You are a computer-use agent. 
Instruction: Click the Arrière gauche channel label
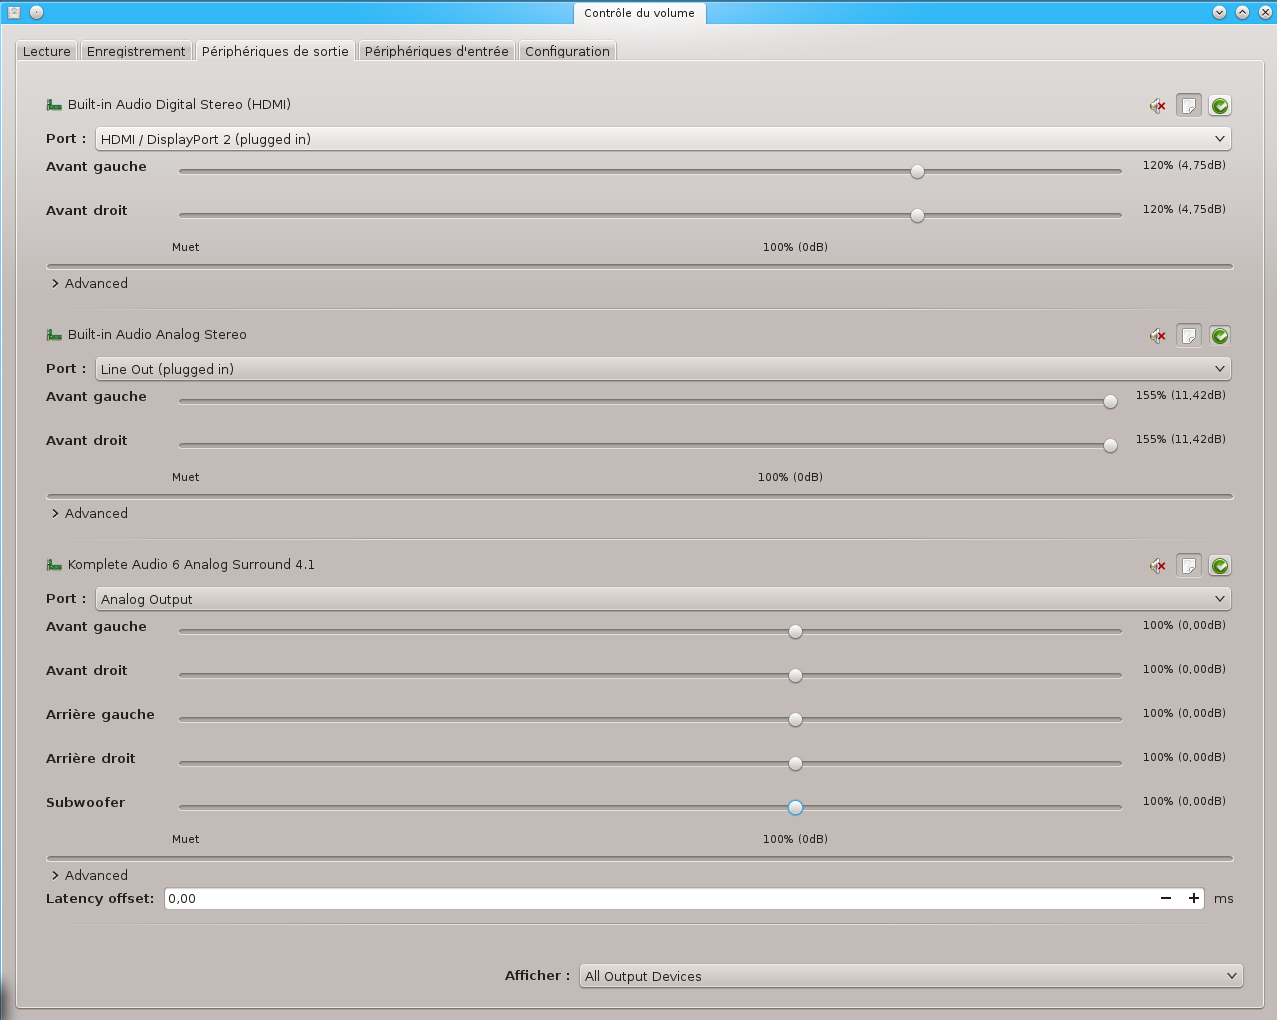pos(100,715)
